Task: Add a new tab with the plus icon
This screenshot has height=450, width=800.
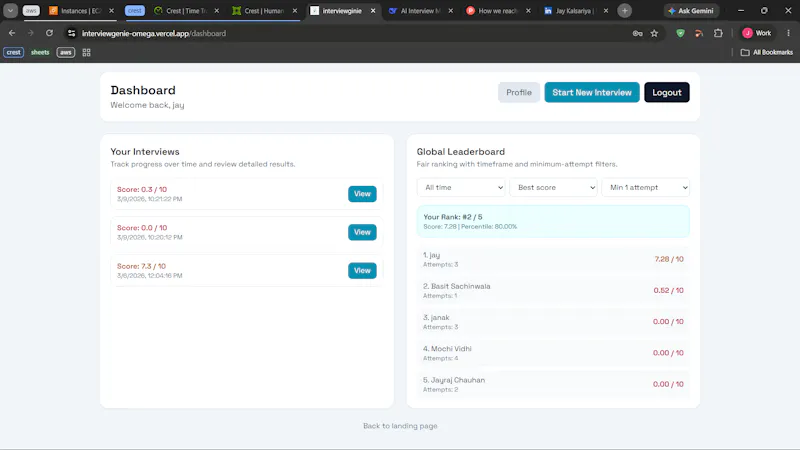Action: point(624,11)
